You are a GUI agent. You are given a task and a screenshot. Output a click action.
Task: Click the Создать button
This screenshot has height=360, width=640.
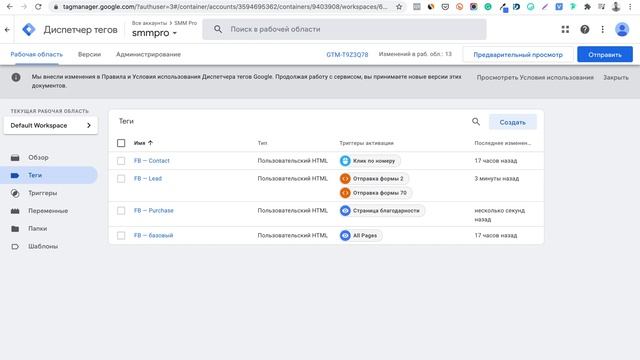pyautogui.click(x=513, y=122)
